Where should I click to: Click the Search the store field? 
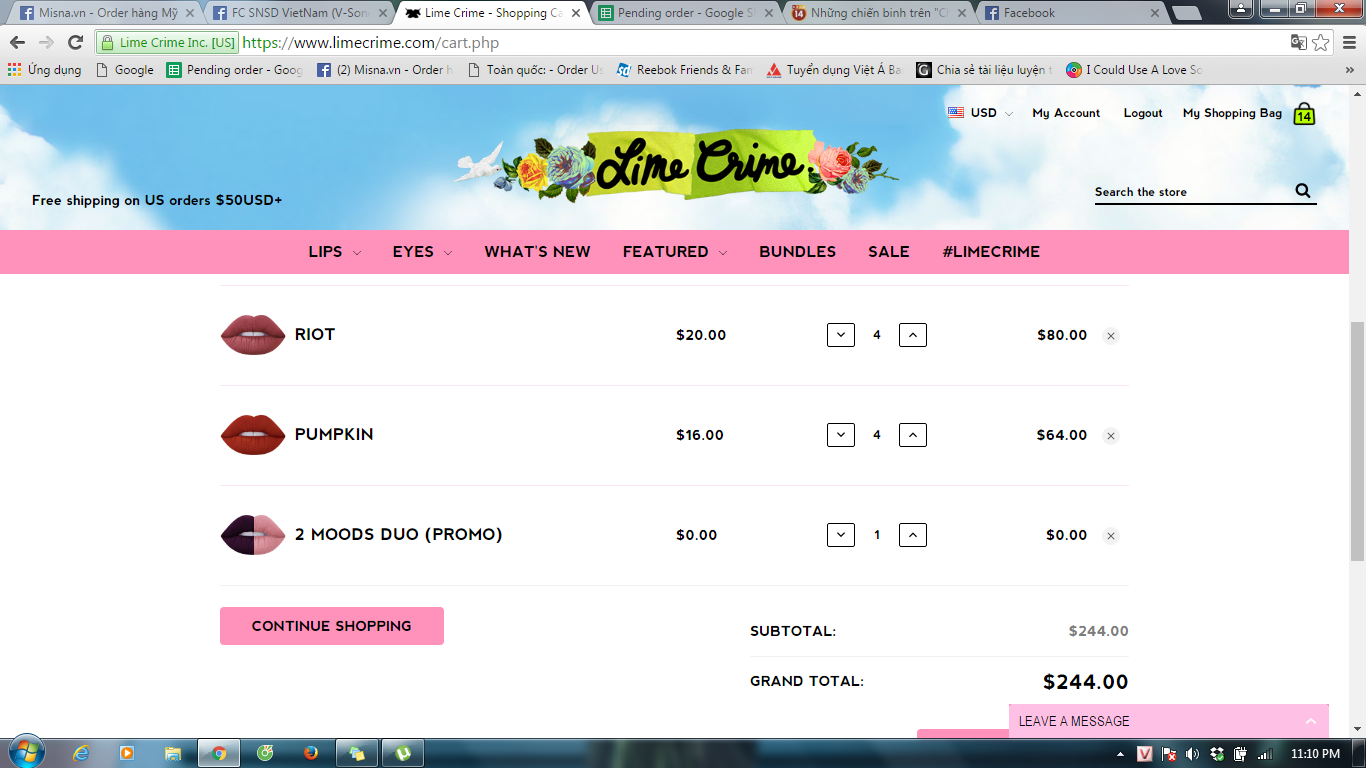point(1192,192)
